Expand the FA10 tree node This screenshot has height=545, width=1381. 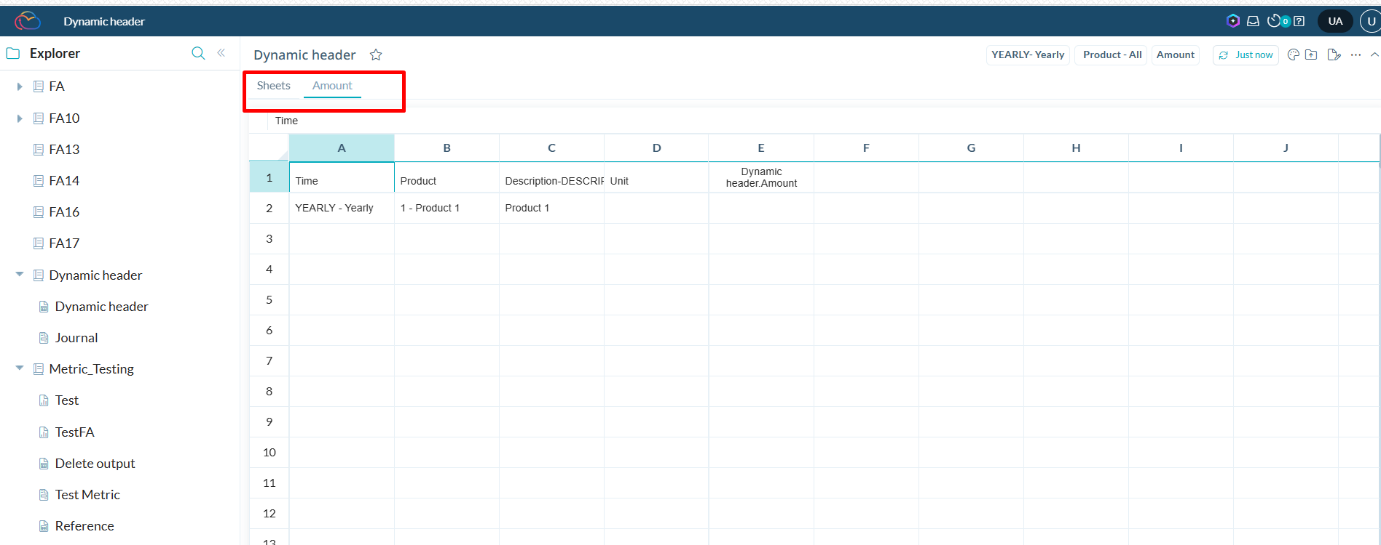[x=19, y=119]
